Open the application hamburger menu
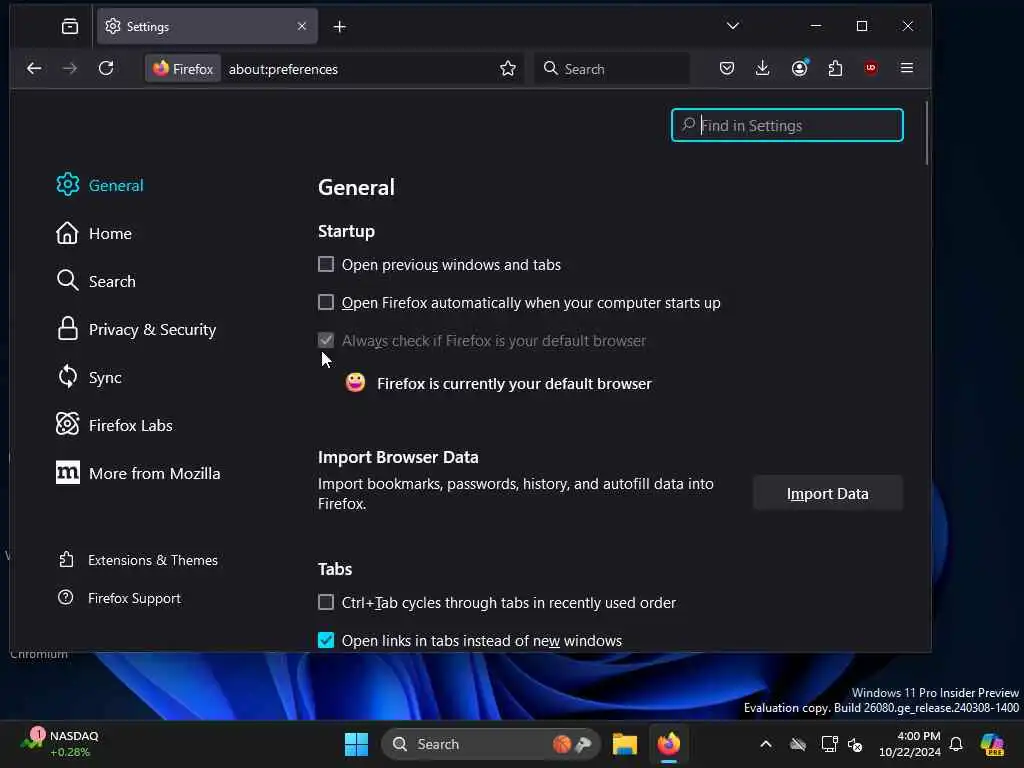 pyautogui.click(x=907, y=68)
